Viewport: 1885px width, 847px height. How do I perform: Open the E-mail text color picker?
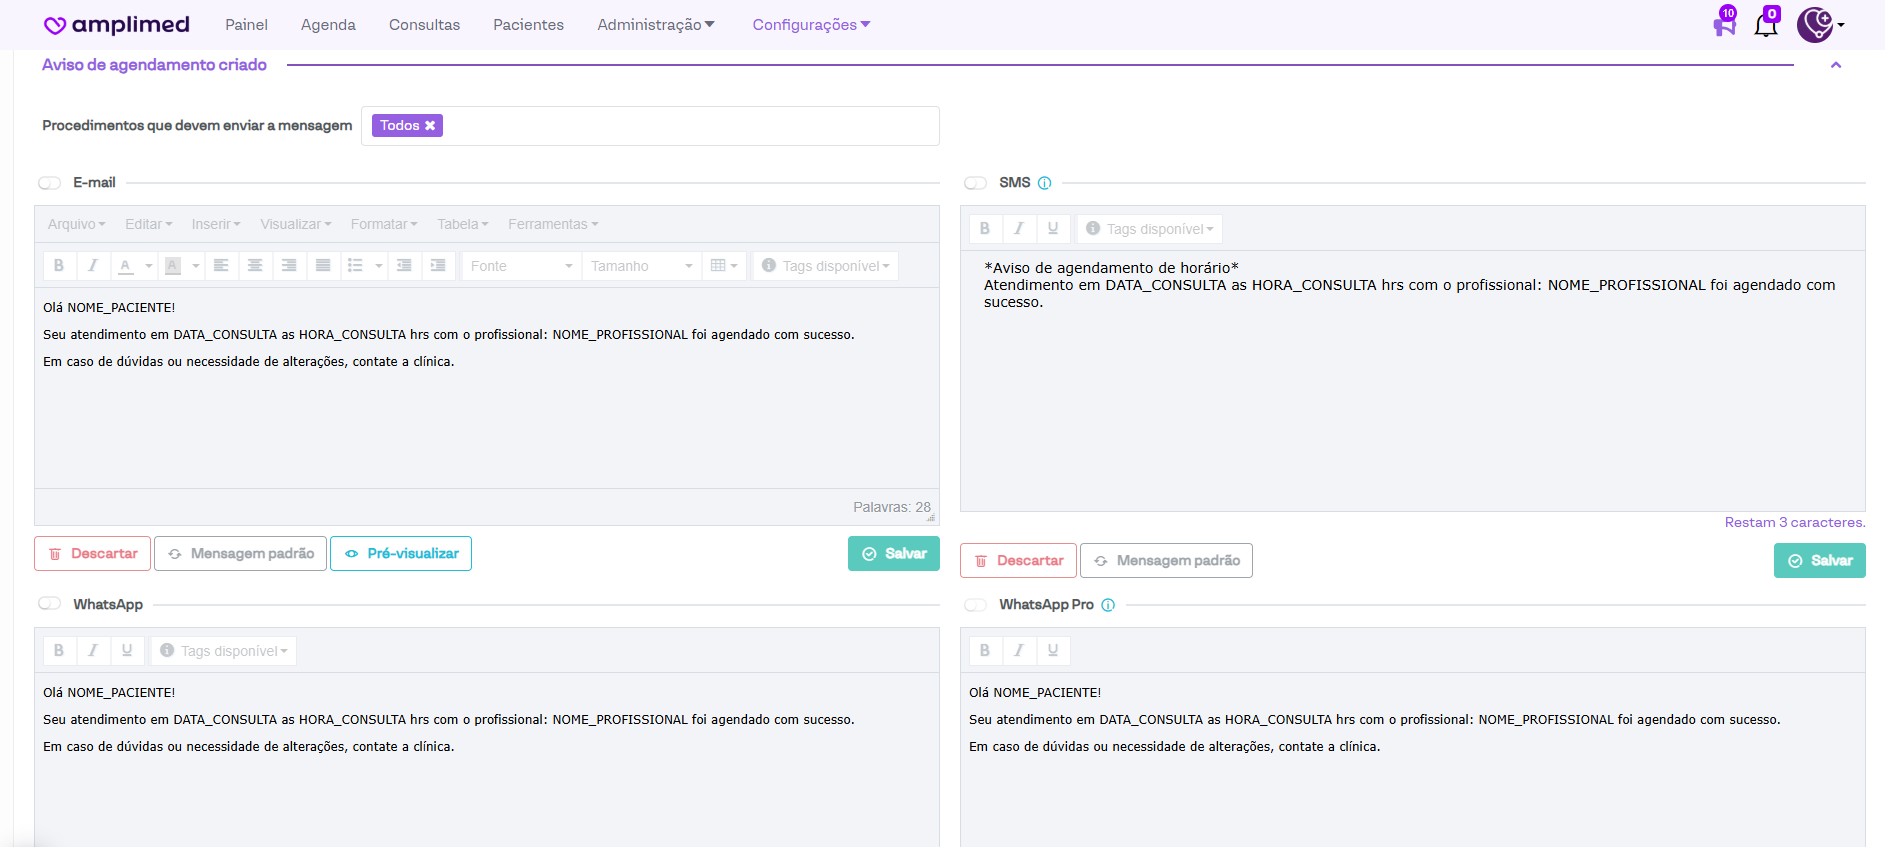(148, 266)
